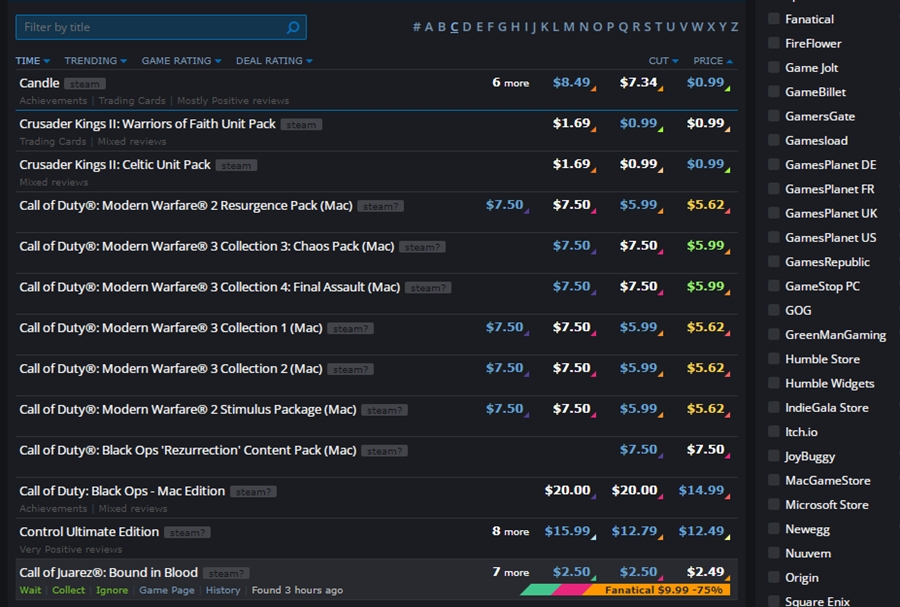Open the GAME RATING sort dropdown
Viewport: 900px width, 607px height.
pyautogui.click(x=181, y=61)
